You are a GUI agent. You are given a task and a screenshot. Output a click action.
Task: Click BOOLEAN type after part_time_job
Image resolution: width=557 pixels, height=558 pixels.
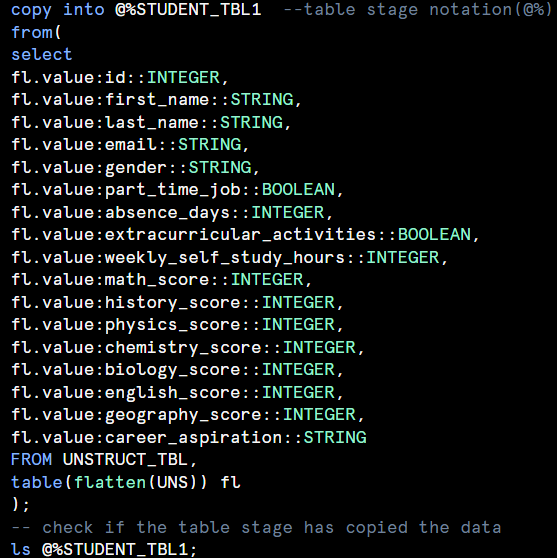tap(298, 190)
